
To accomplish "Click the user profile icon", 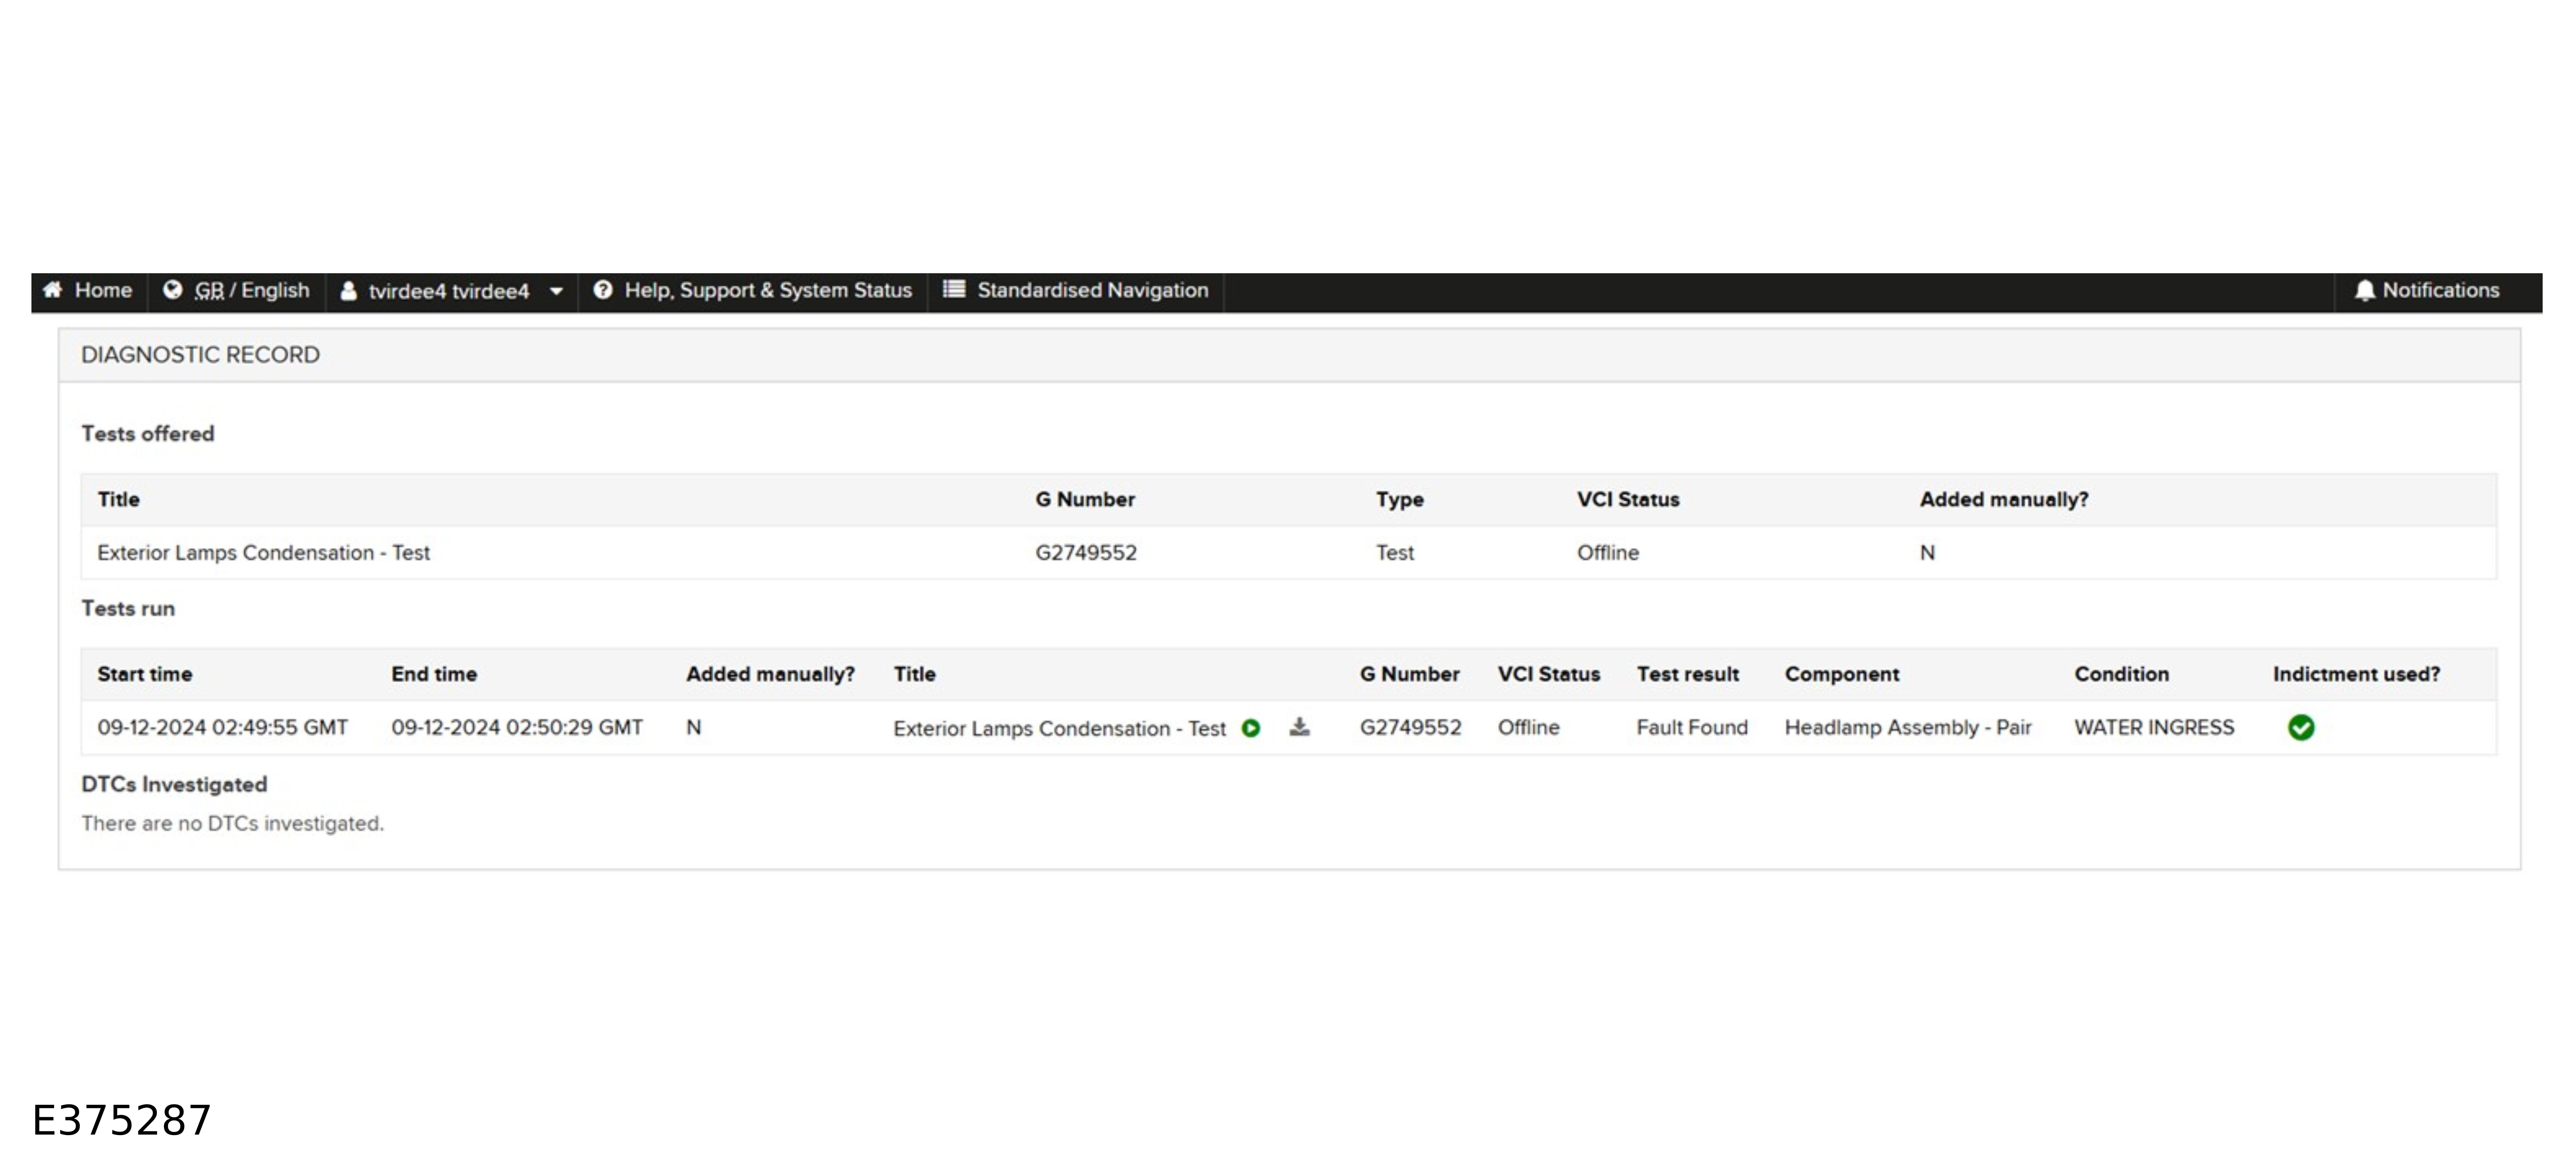I will pyautogui.click(x=348, y=291).
